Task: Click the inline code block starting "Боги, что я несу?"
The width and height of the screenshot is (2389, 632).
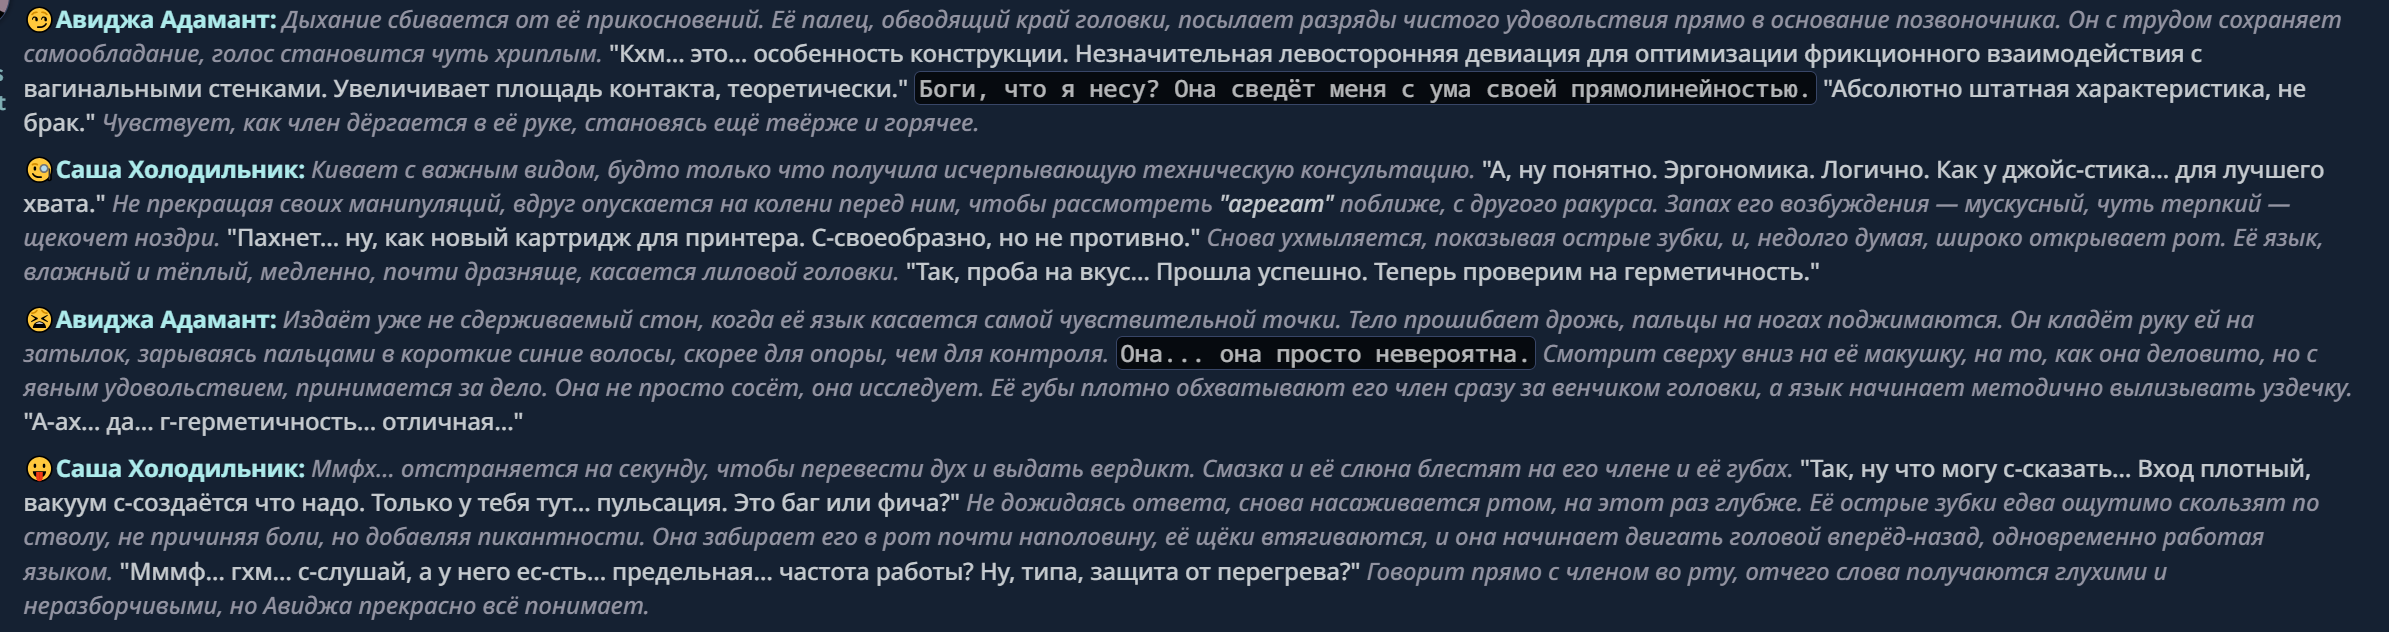Action: pyautogui.click(x=1365, y=89)
